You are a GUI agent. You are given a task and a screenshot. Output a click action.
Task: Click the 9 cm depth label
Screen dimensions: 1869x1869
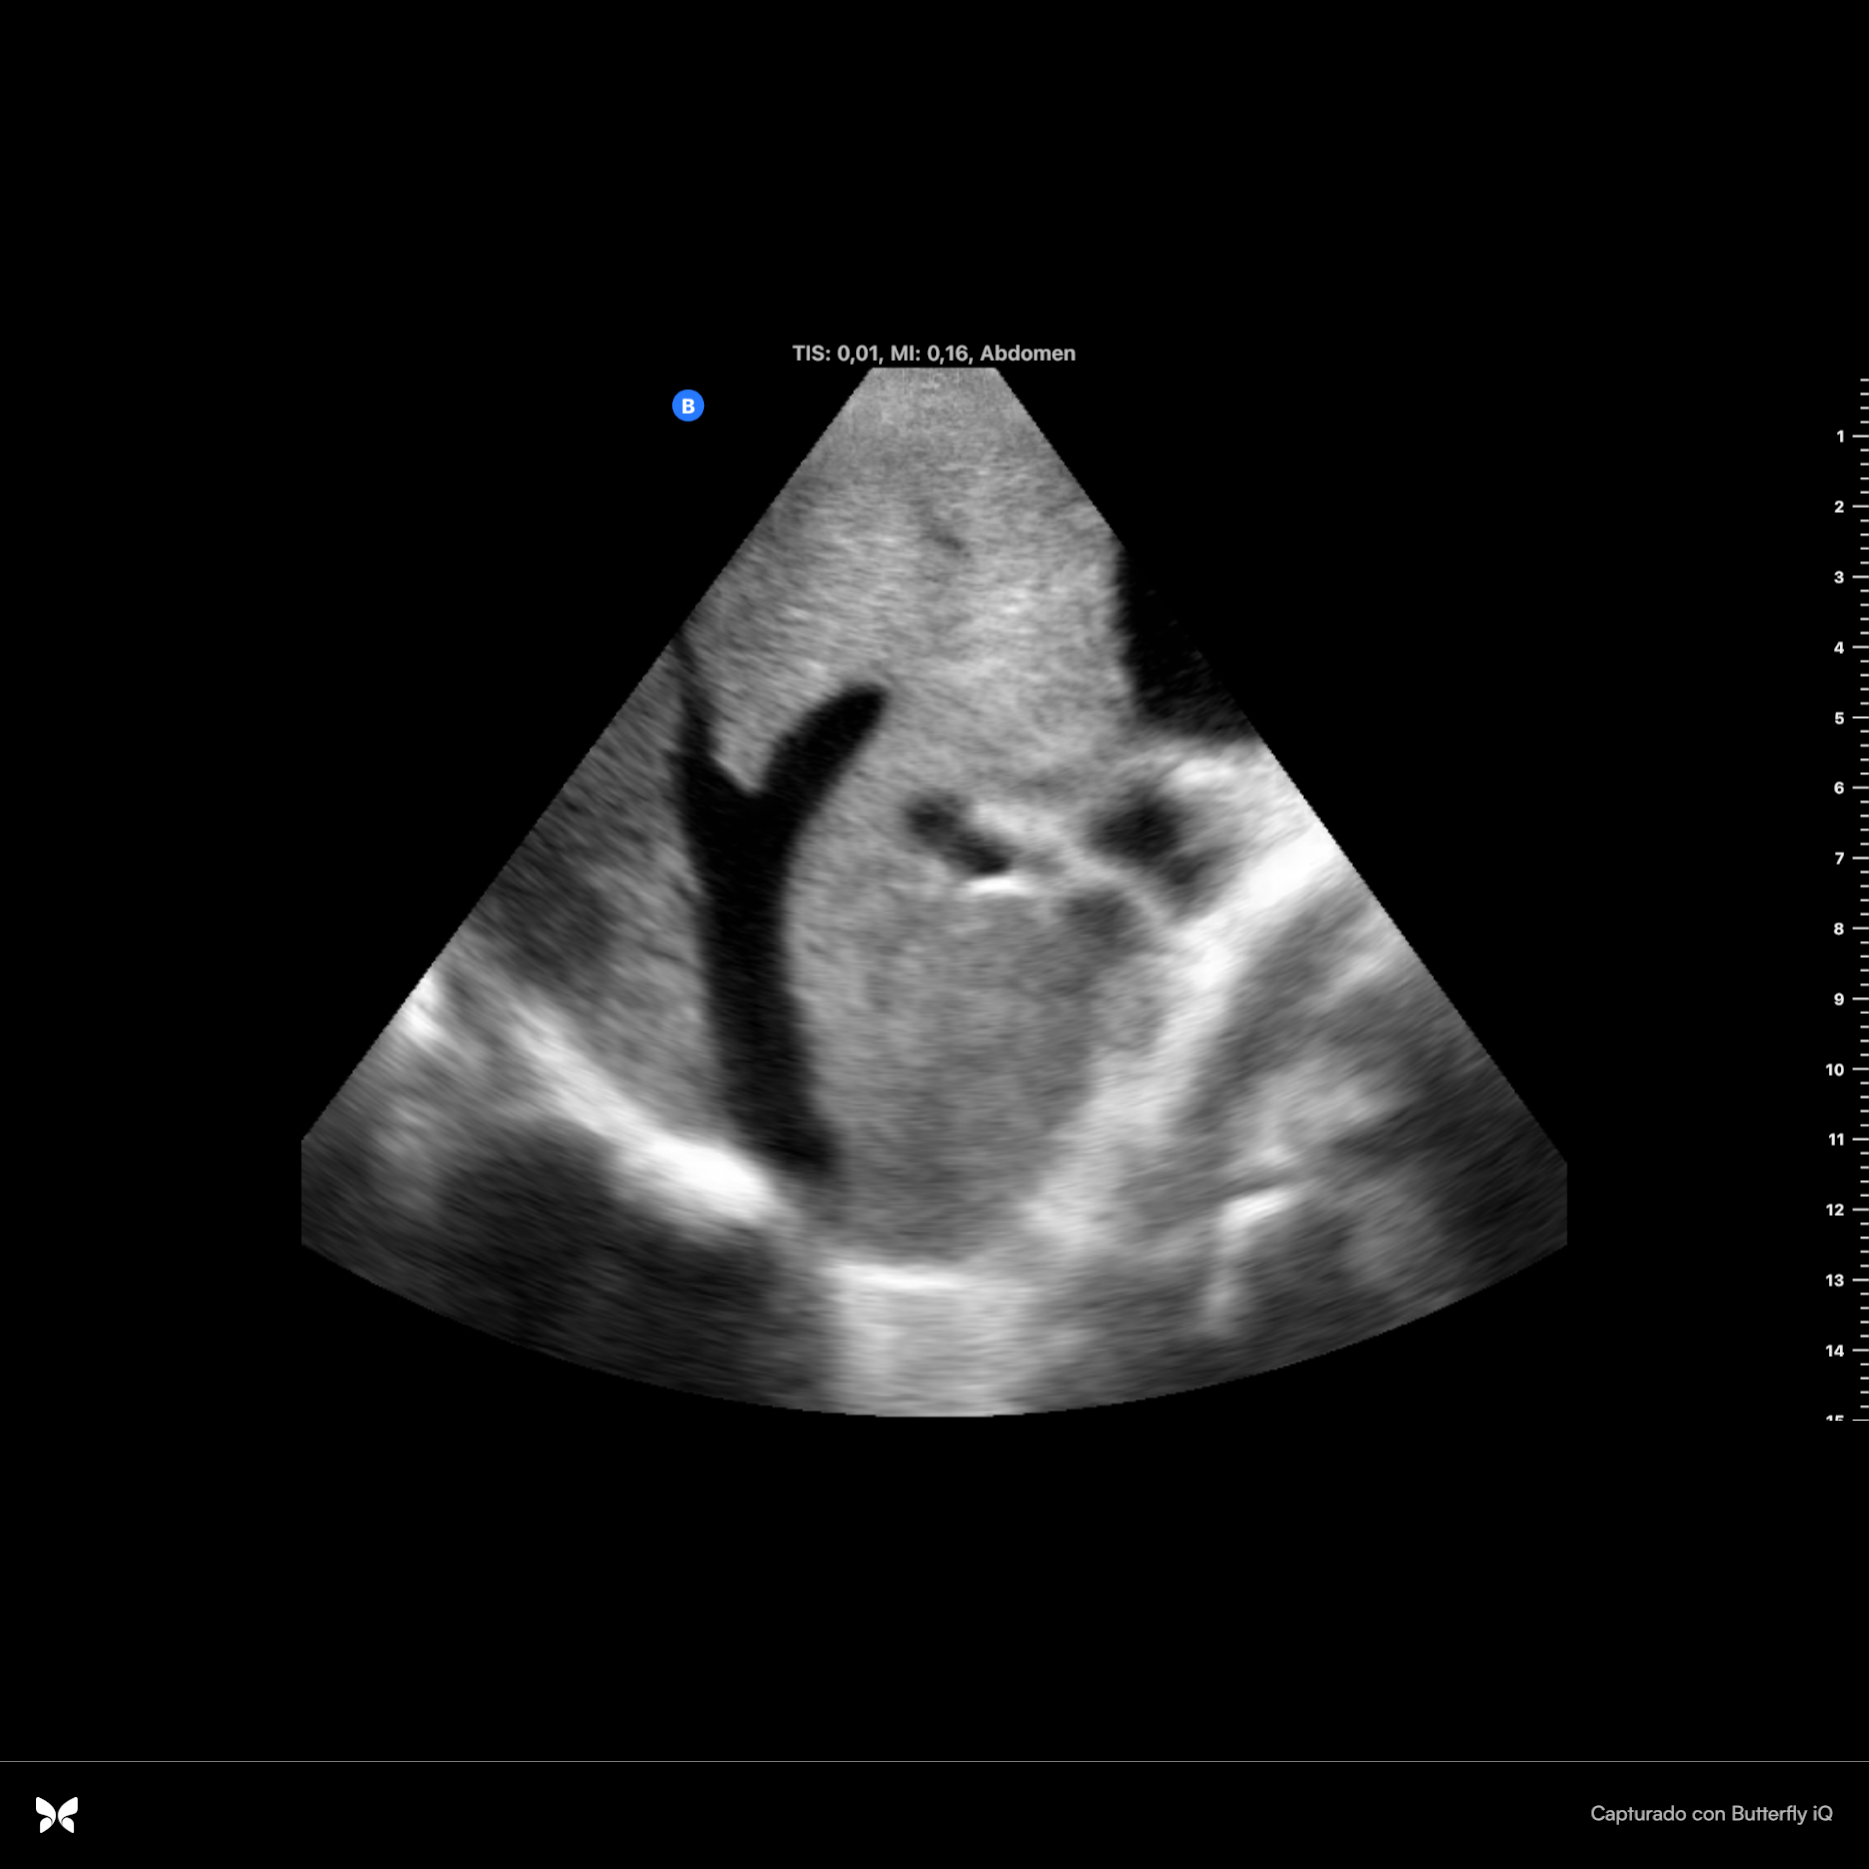click(x=1839, y=999)
